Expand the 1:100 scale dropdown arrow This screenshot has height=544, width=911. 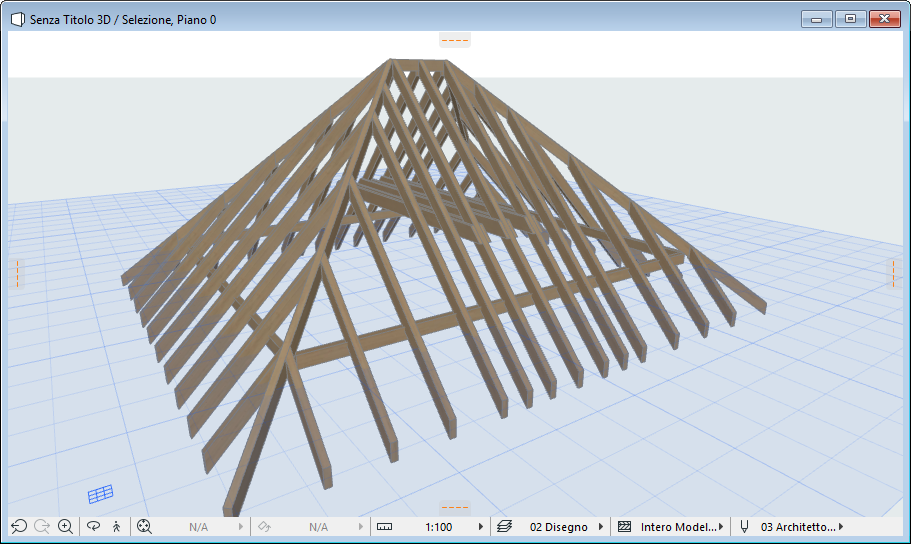click(x=481, y=526)
